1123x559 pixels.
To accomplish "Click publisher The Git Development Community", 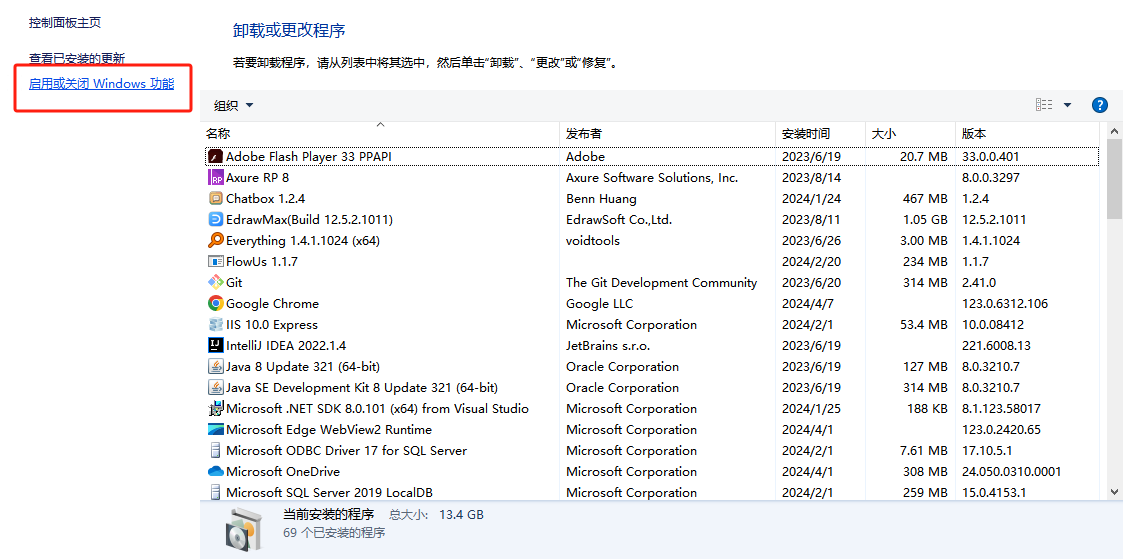I will coord(661,283).
